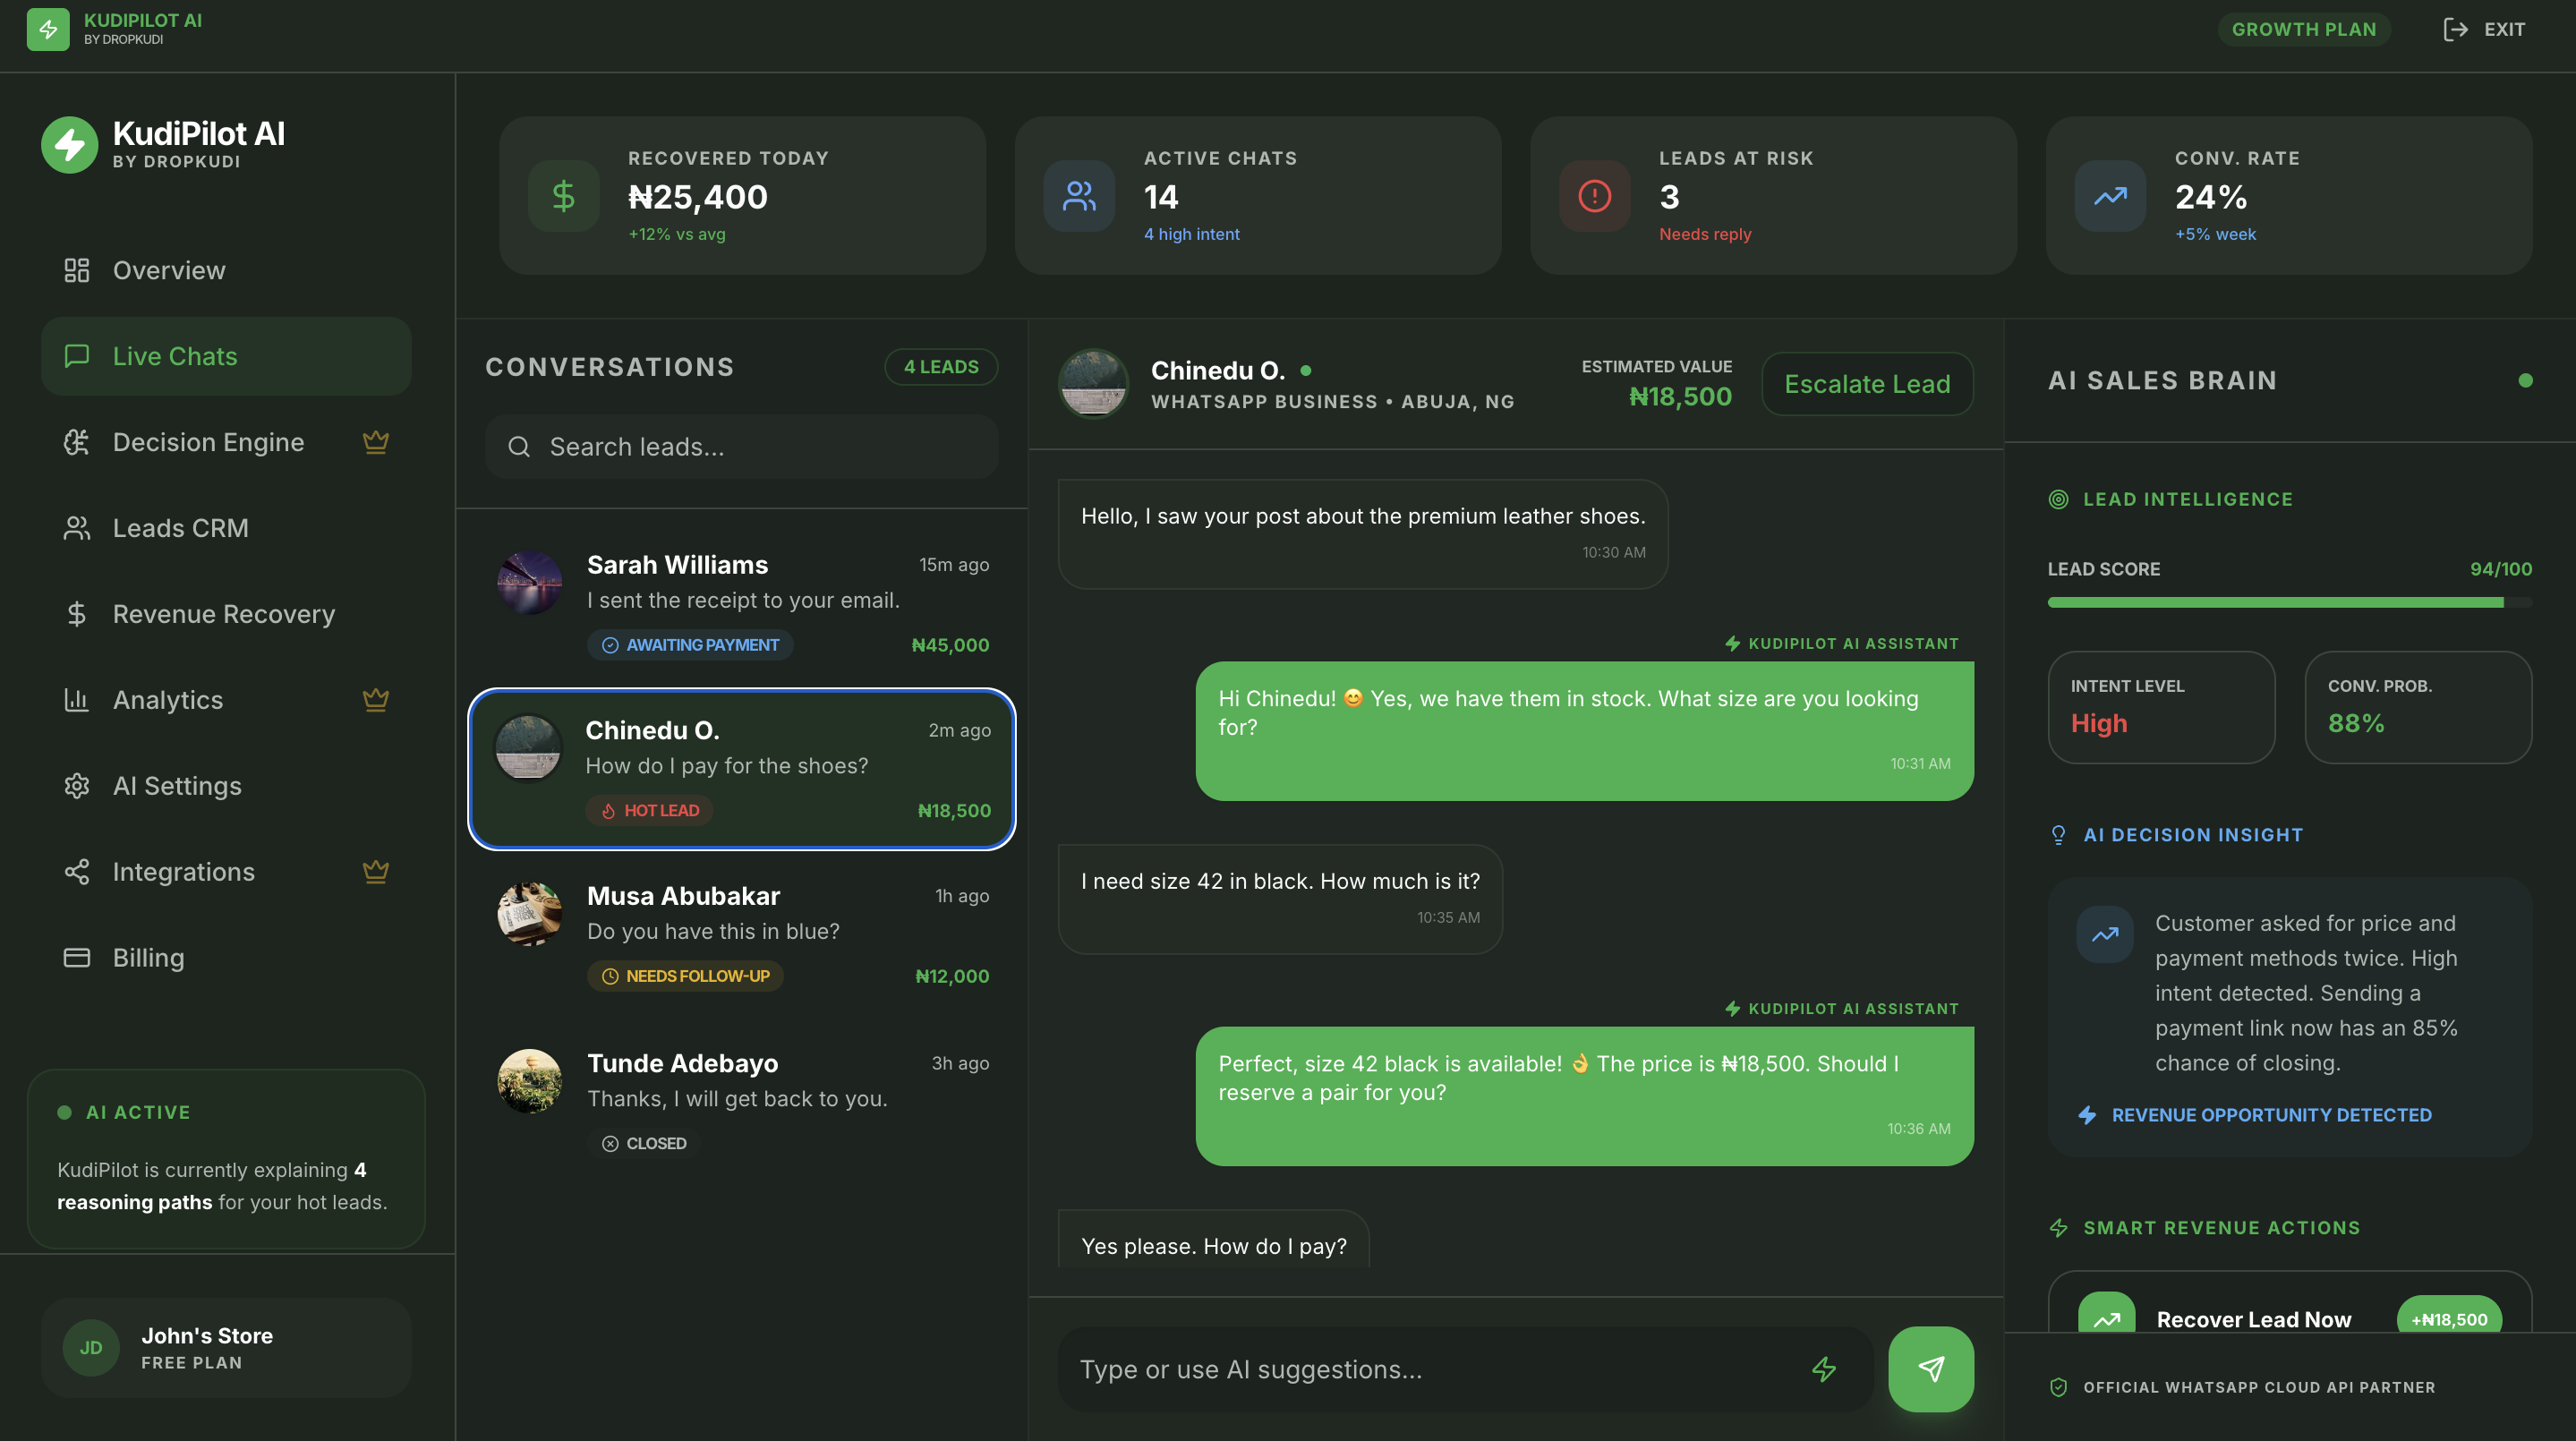Click the Search leads input field
Screen dimensions: 2576x1441
coord(741,447)
